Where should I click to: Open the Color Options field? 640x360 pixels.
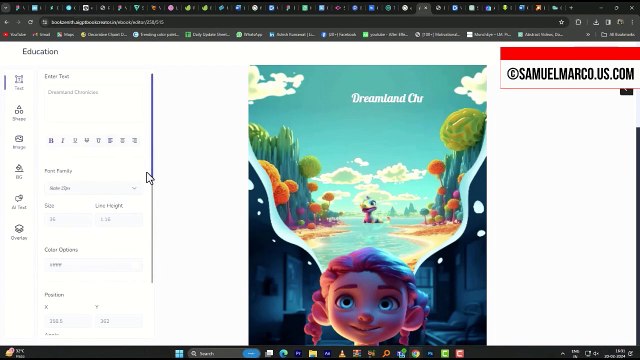point(93,265)
